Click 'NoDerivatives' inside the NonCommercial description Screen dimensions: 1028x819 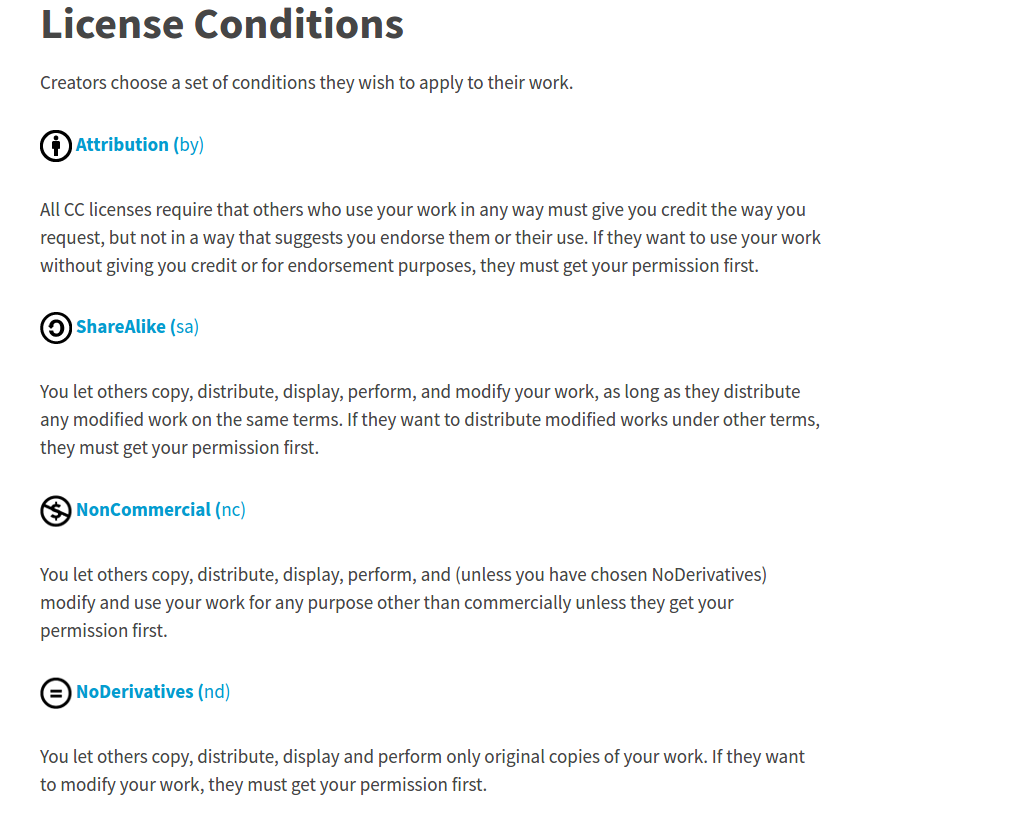pos(708,575)
